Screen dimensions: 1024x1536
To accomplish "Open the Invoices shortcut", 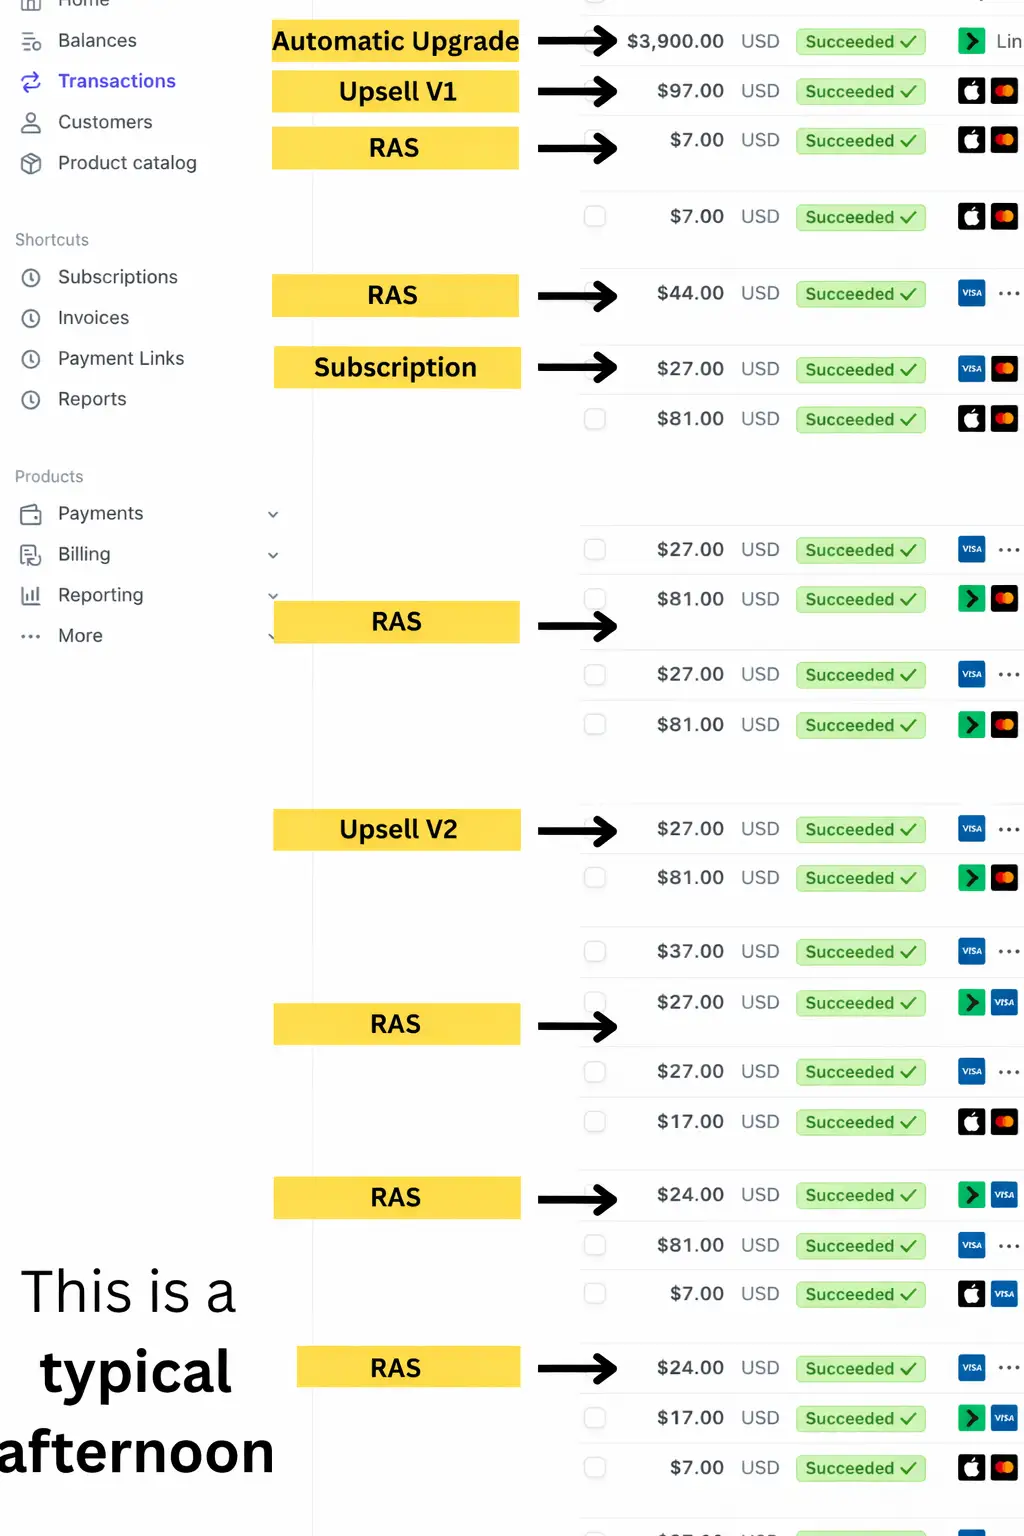I will (93, 318).
